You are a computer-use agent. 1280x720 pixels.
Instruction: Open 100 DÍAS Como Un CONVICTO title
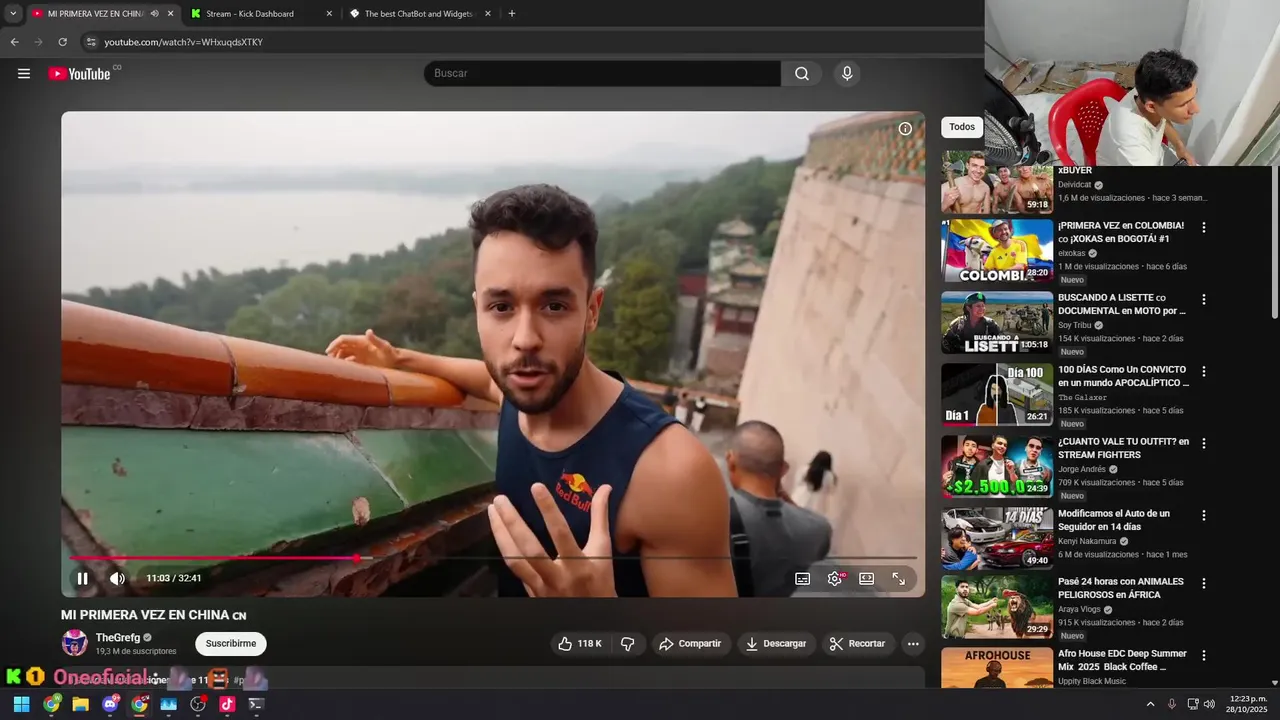click(1123, 376)
